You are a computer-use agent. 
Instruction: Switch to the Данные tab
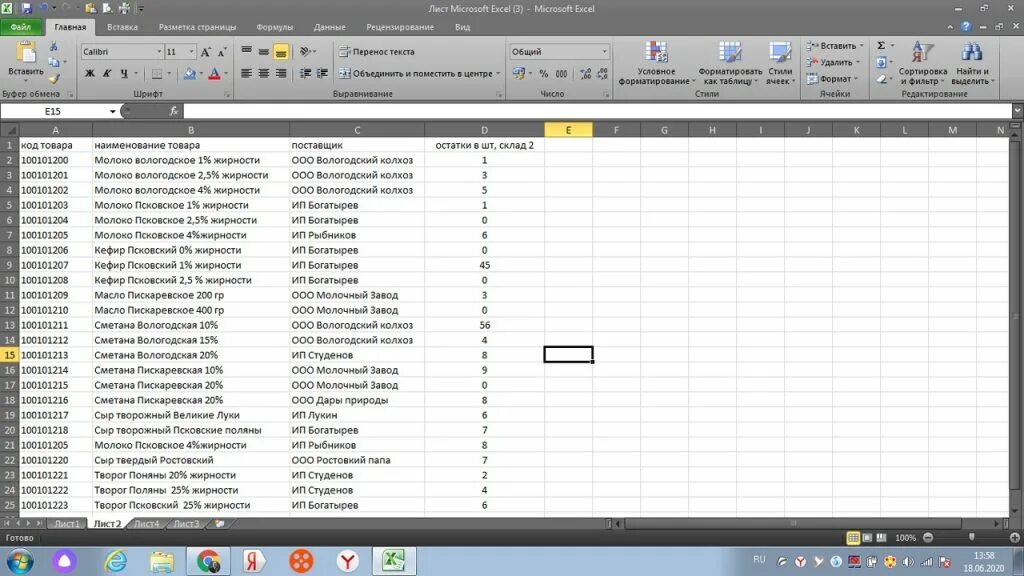(329, 27)
